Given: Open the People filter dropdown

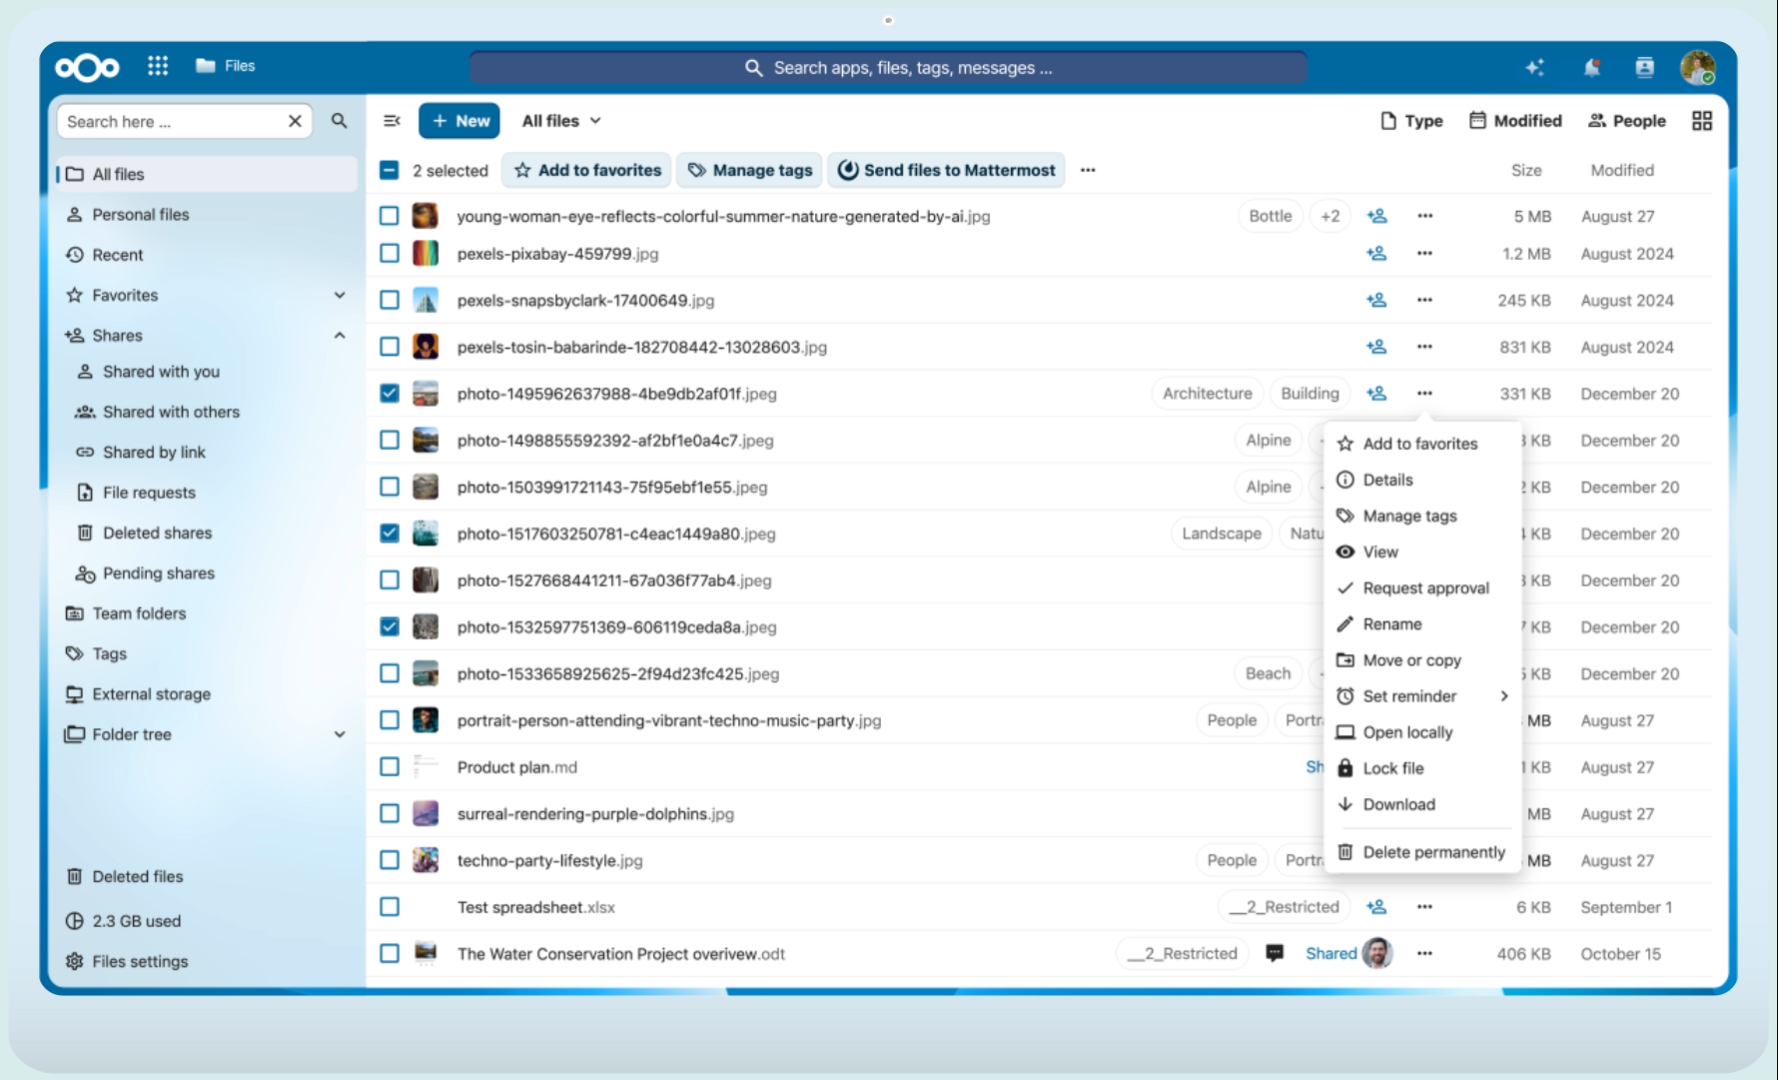Looking at the screenshot, I should point(1627,121).
